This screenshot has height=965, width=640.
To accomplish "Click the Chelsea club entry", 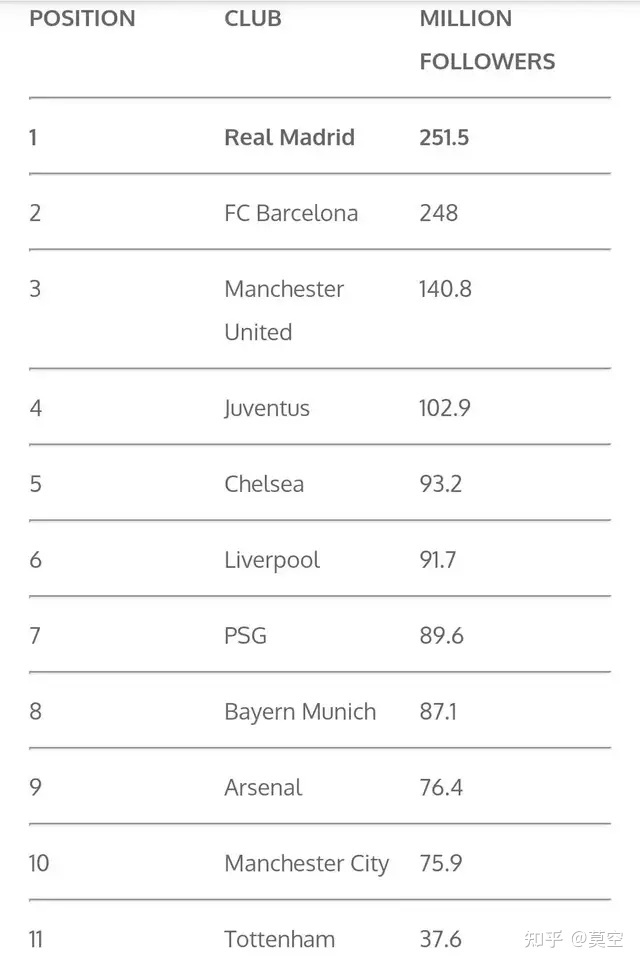I will click(x=264, y=484).
